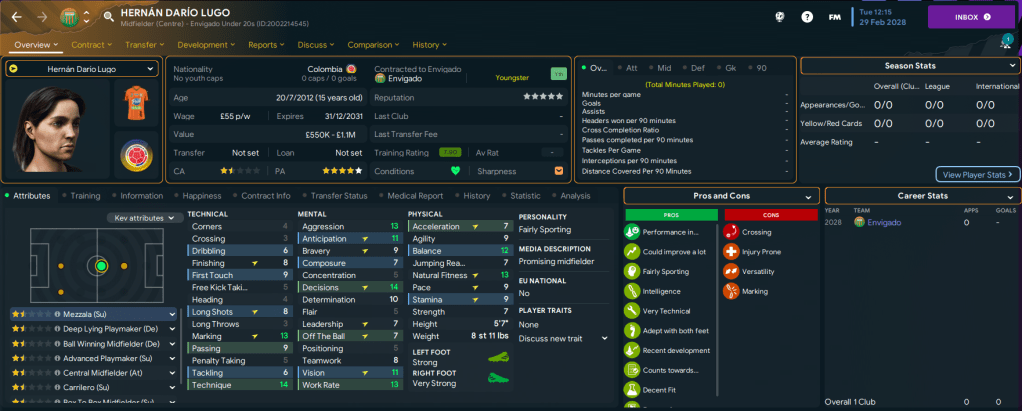This screenshot has width=1022, height=411.
Task: Open the Contract menu
Action: [93, 45]
